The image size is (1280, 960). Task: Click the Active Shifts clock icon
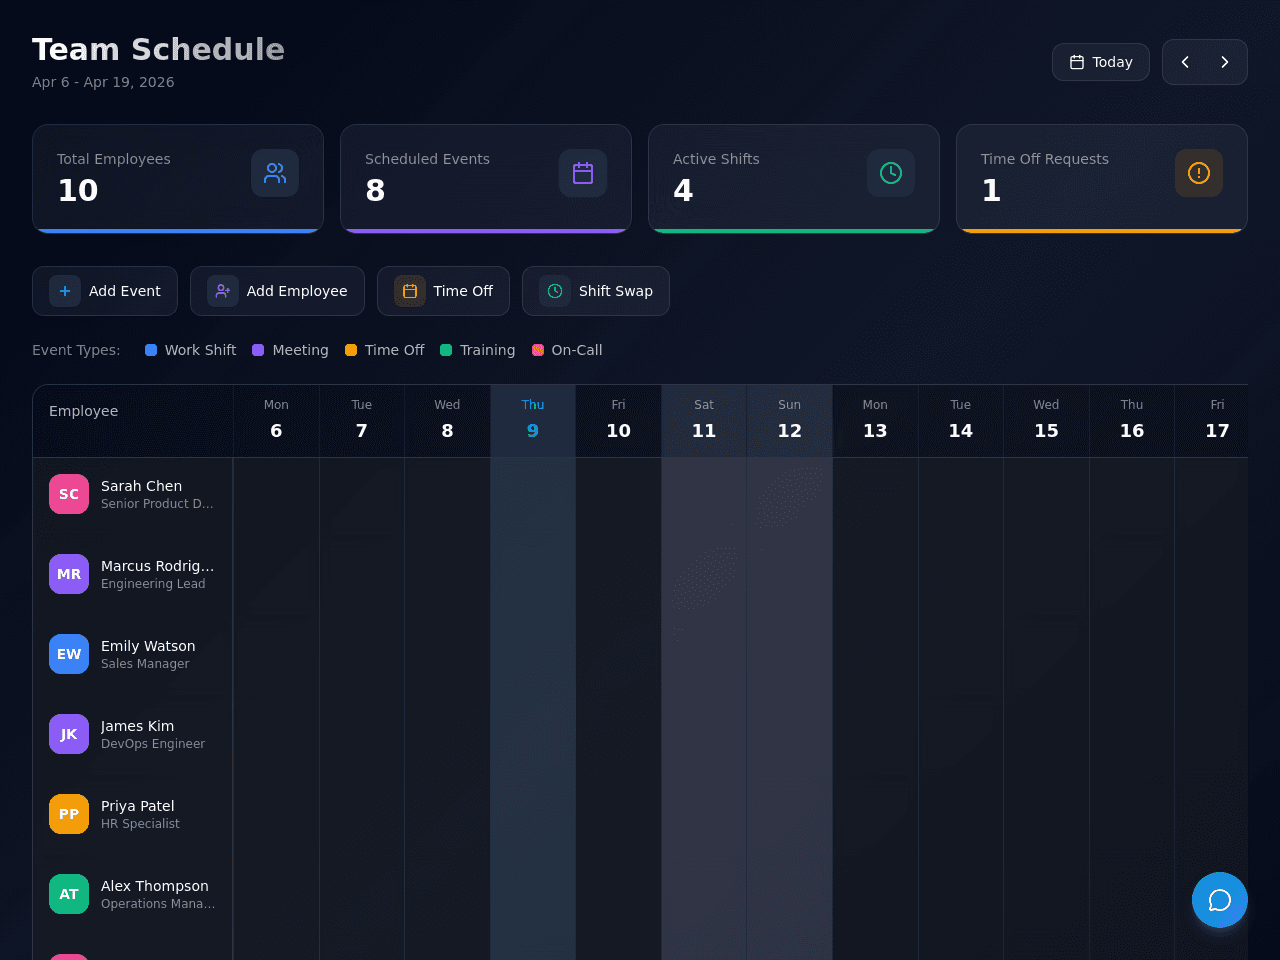pyautogui.click(x=891, y=173)
